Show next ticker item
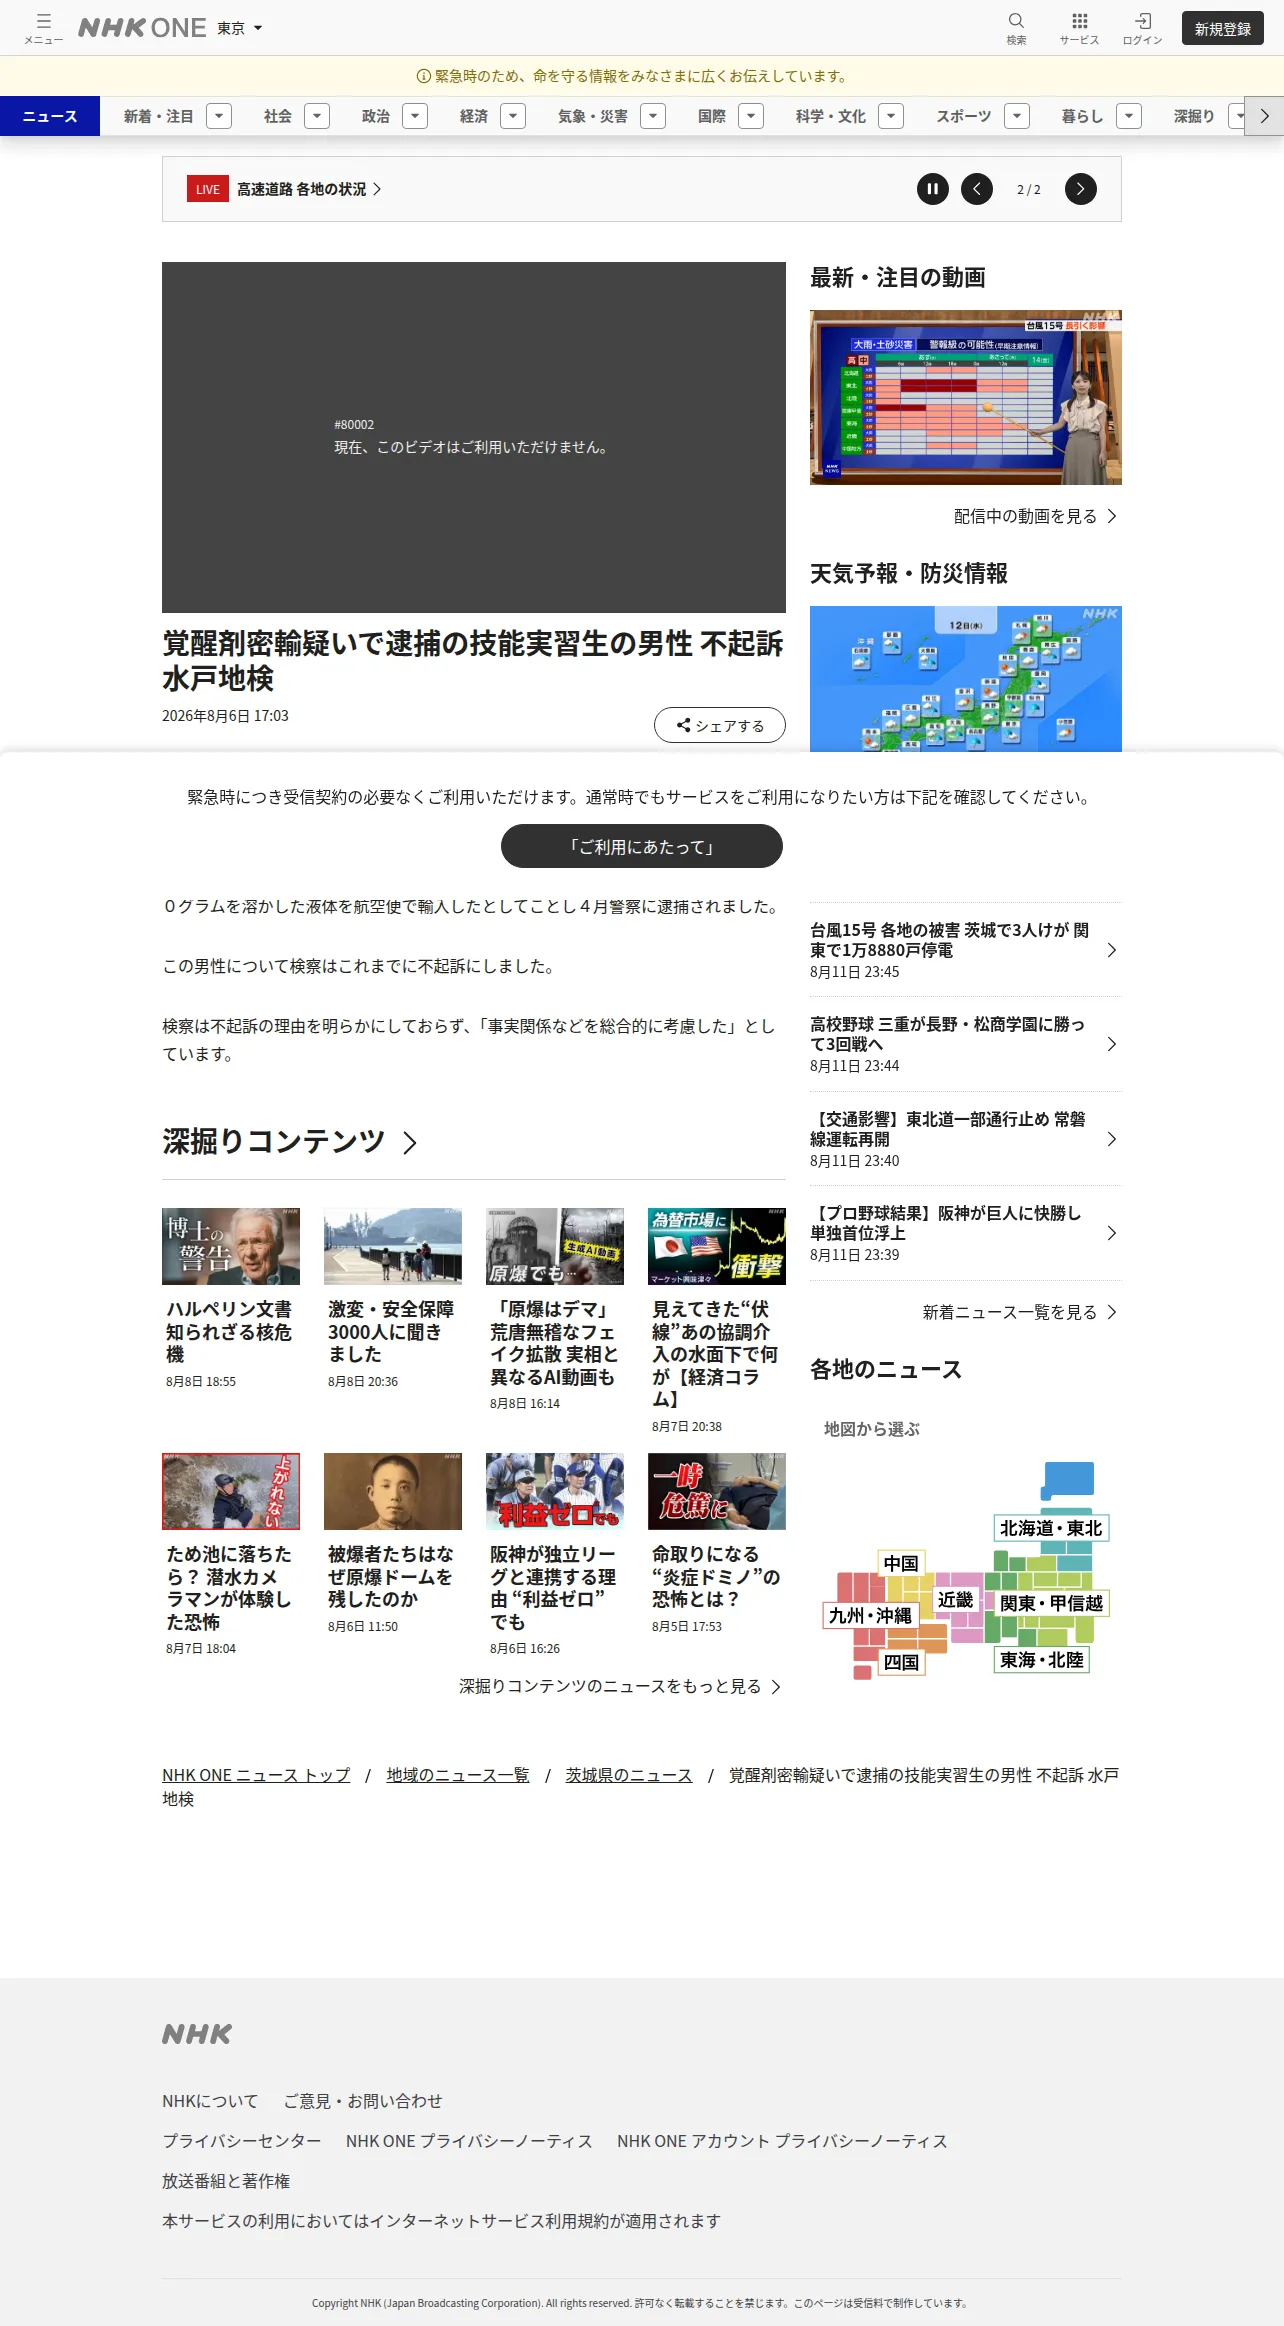 [1081, 189]
